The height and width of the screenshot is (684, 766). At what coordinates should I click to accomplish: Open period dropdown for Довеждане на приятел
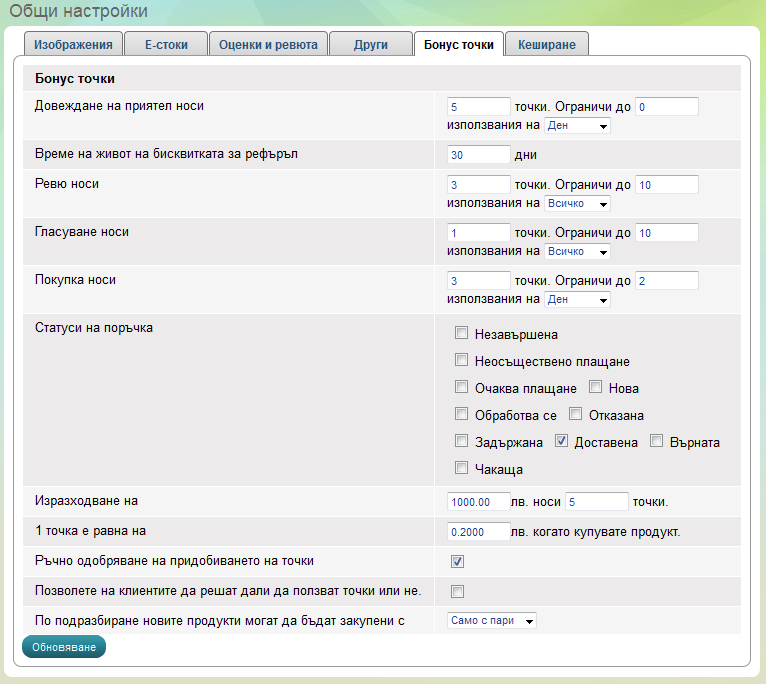click(x=577, y=126)
